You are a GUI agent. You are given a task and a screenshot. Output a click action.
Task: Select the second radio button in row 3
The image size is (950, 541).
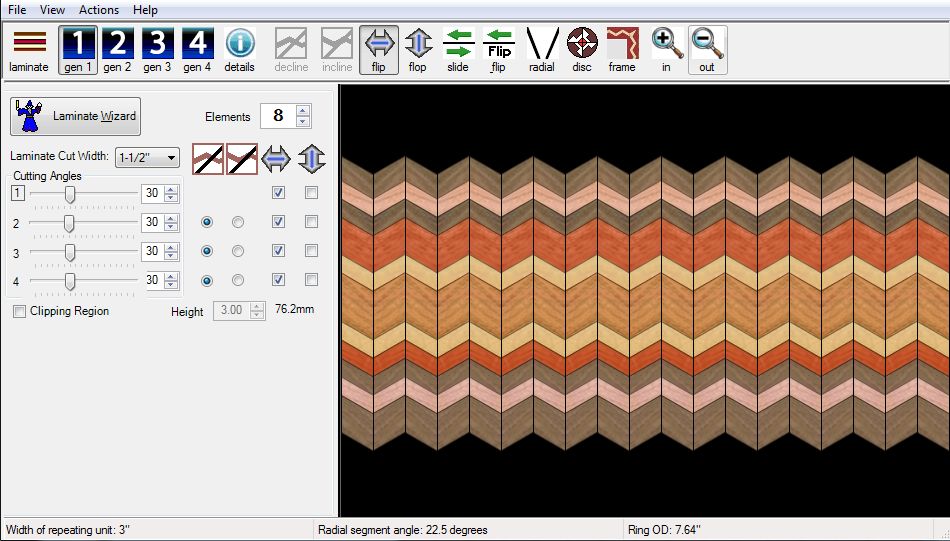238,251
